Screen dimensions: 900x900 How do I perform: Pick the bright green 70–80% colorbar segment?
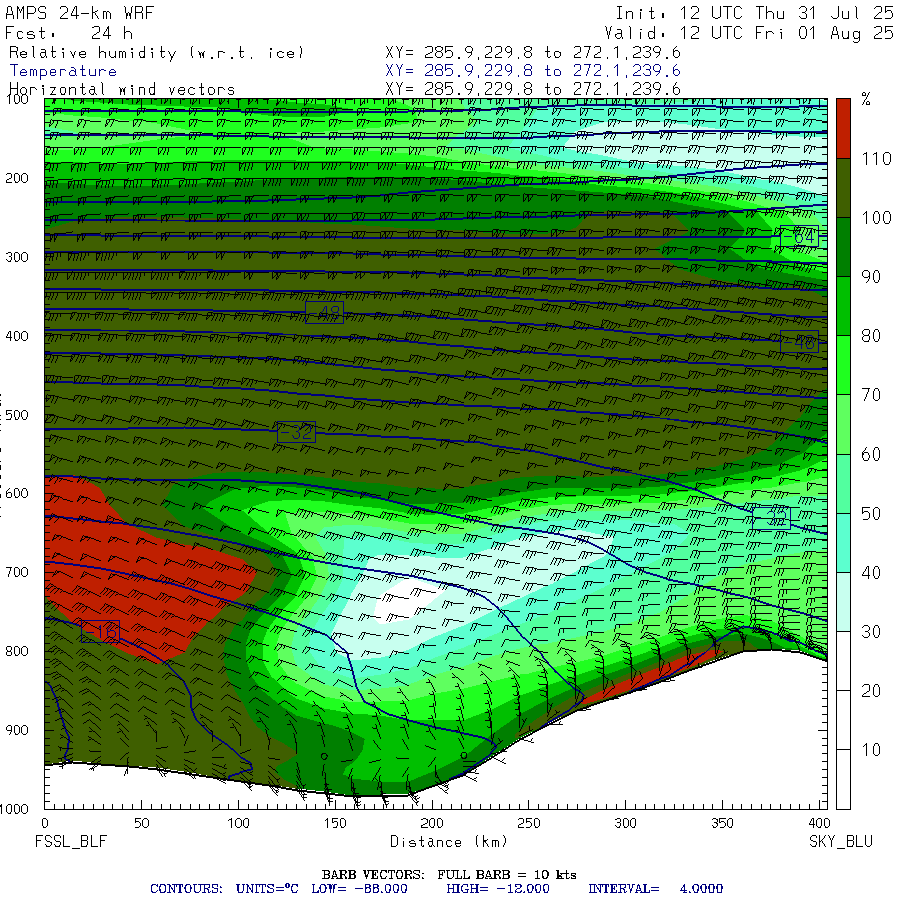(843, 365)
